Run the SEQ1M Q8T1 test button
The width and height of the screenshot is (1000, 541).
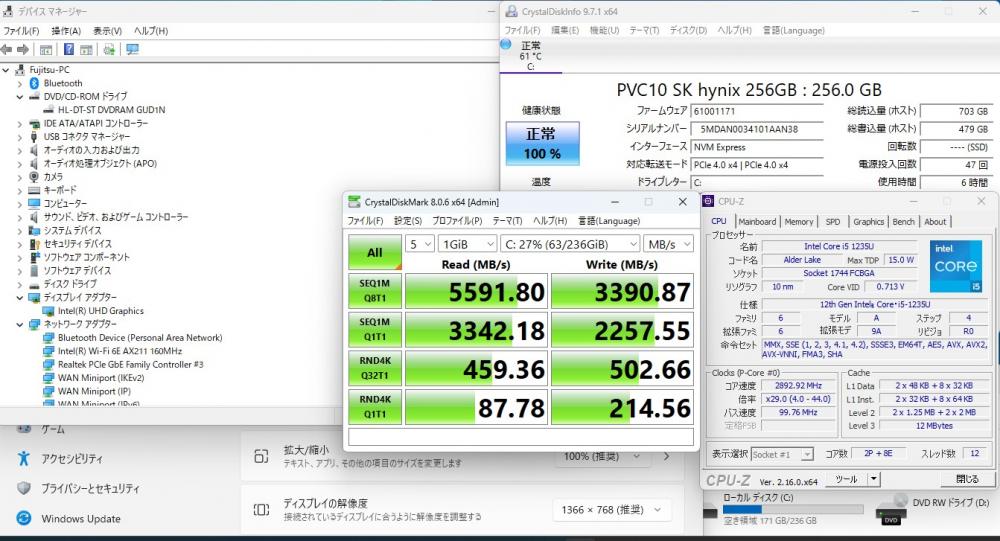pos(374,292)
